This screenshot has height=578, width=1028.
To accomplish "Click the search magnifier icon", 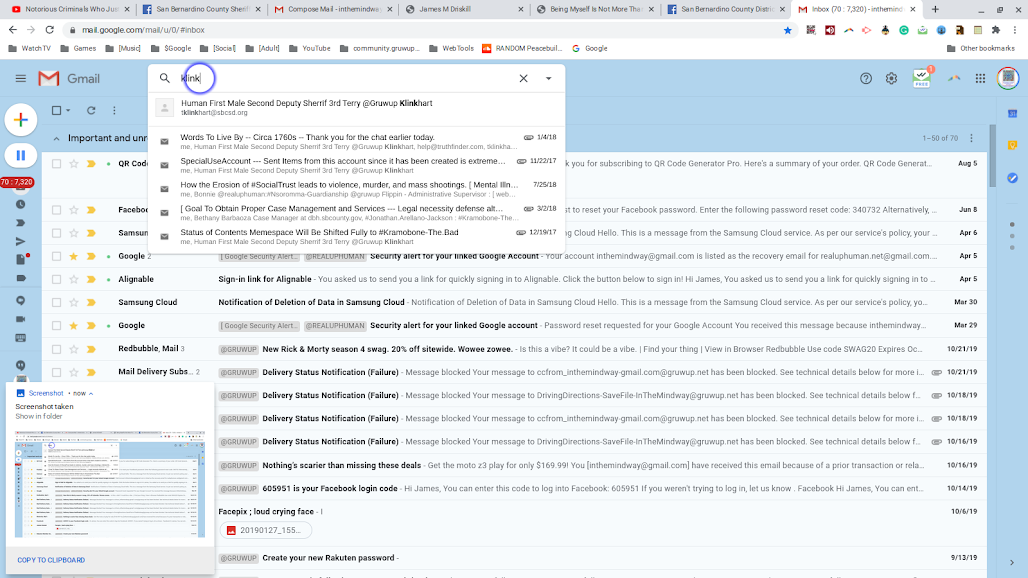I will click(x=165, y=78).
